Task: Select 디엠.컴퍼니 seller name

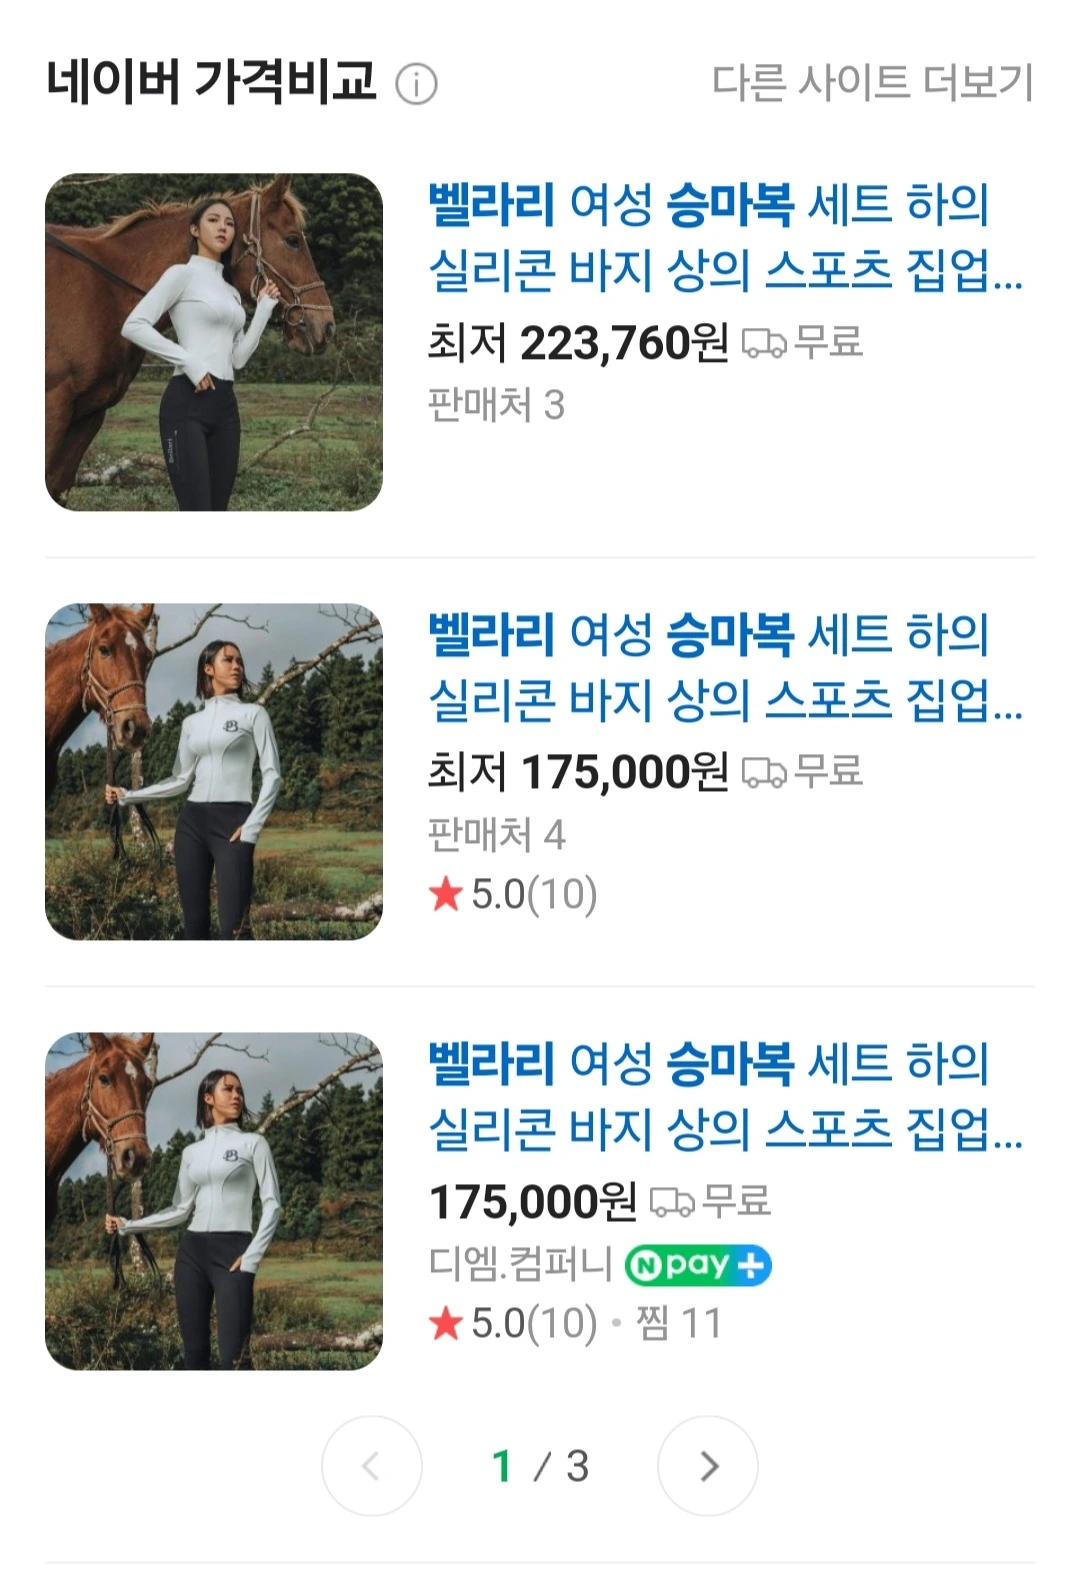Action: point(520,1264)
